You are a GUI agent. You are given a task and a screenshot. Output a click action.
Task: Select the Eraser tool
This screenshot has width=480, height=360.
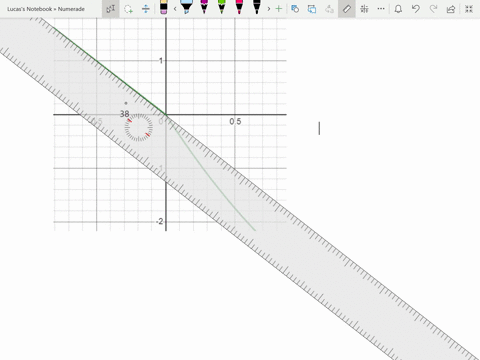(163, 7)
